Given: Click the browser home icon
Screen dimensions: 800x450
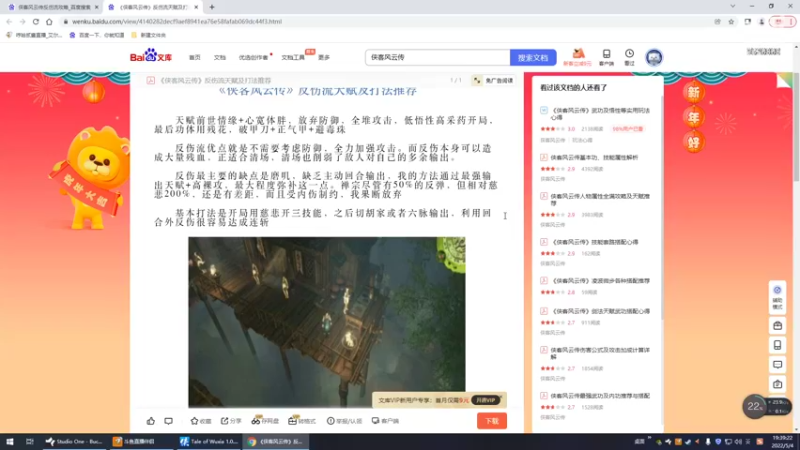Looking at the screenshot, I should (x=49, y=21).
